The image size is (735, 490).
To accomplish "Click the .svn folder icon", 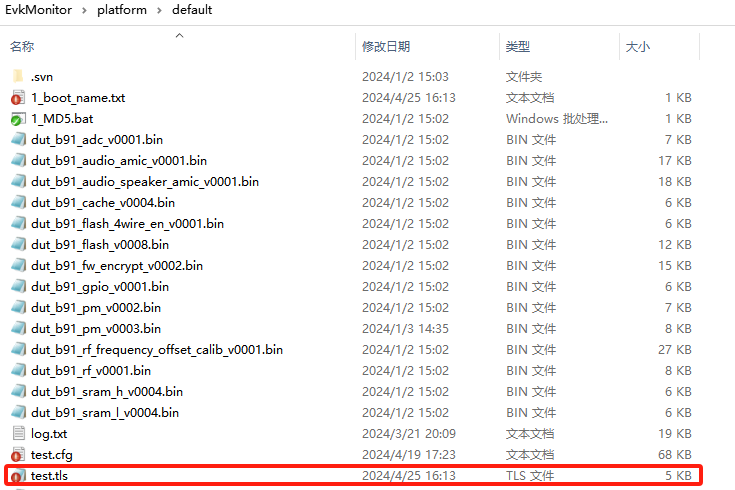I will click(x=18, y=77).
